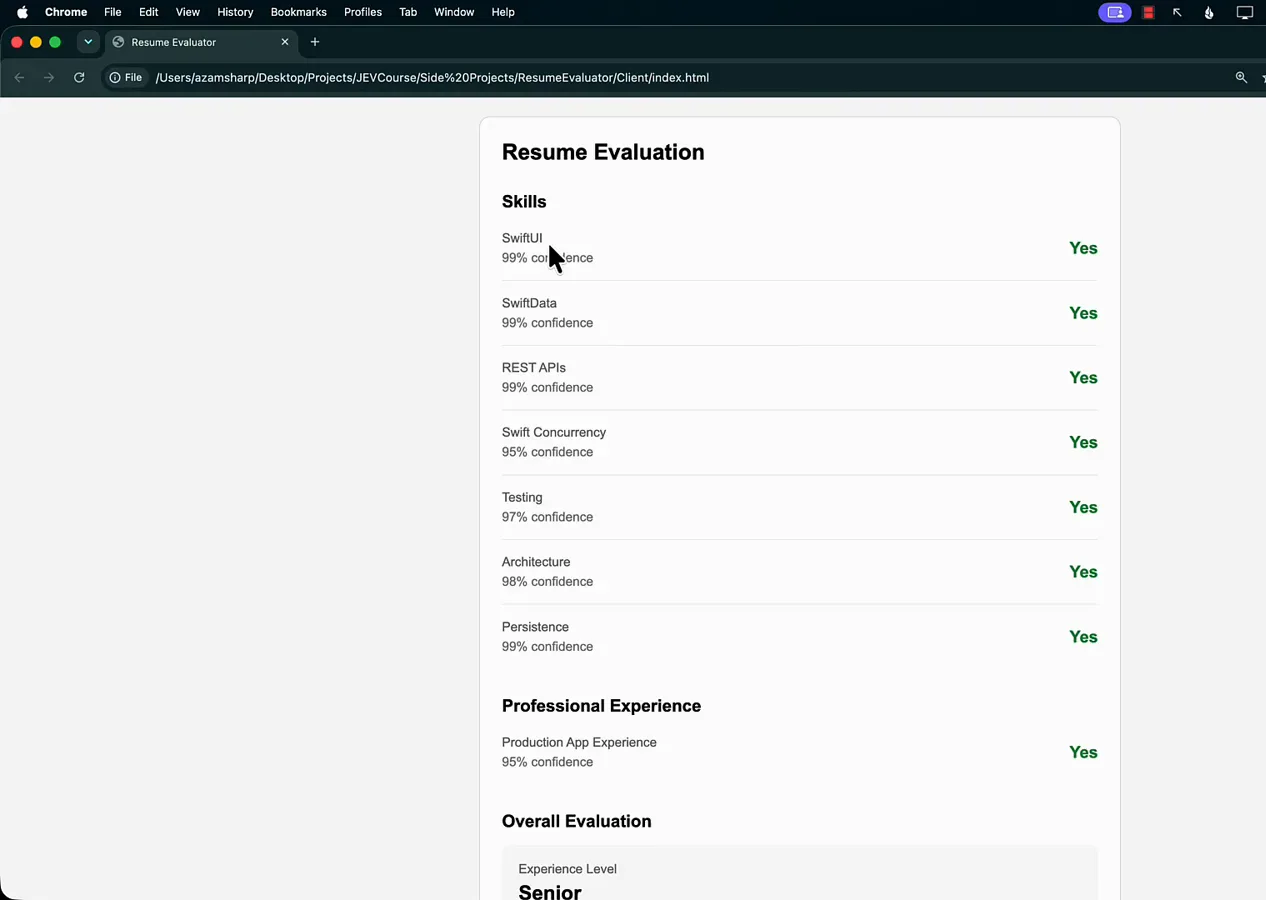Close the Resume Evaluator tab

coord(285,42)
